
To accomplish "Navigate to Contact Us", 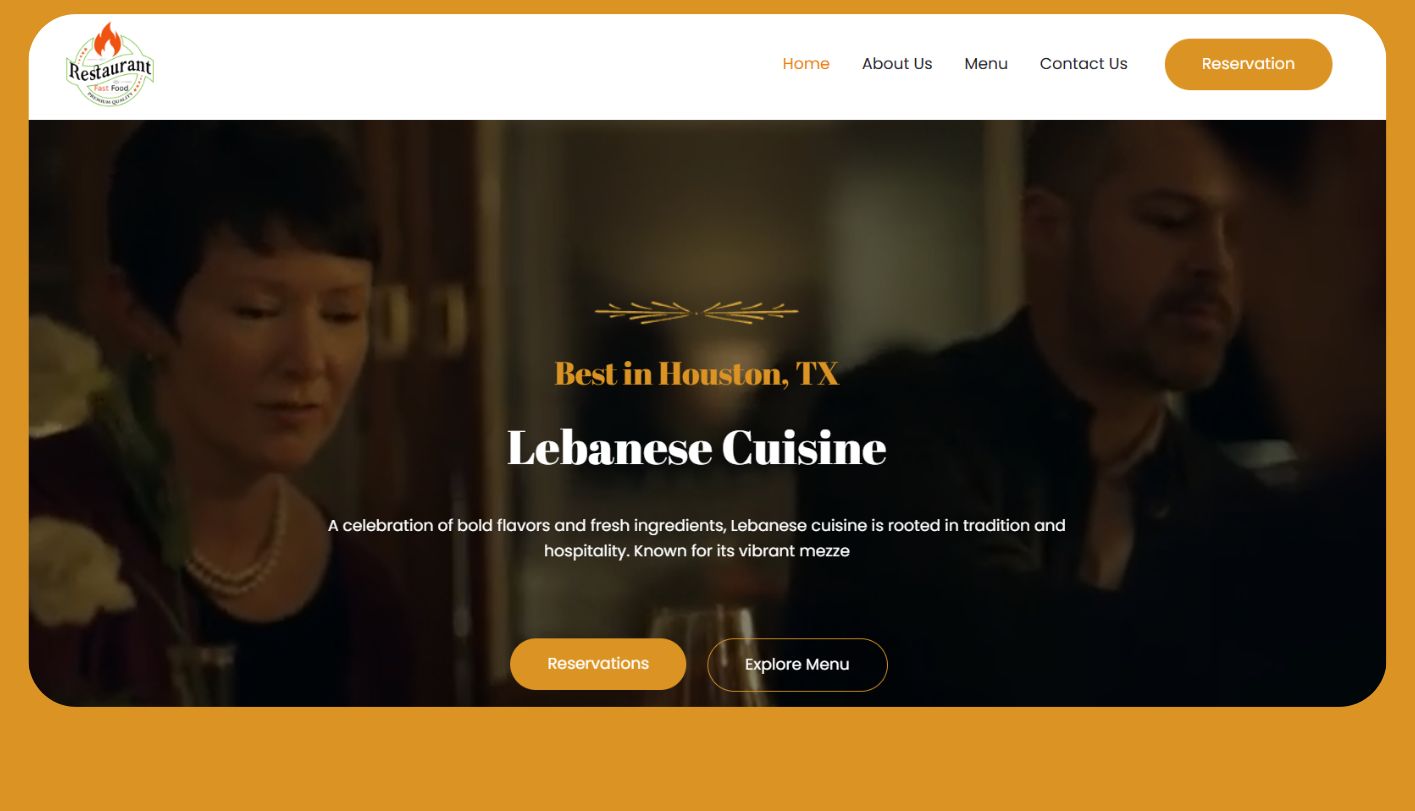I will [1083, 64].
